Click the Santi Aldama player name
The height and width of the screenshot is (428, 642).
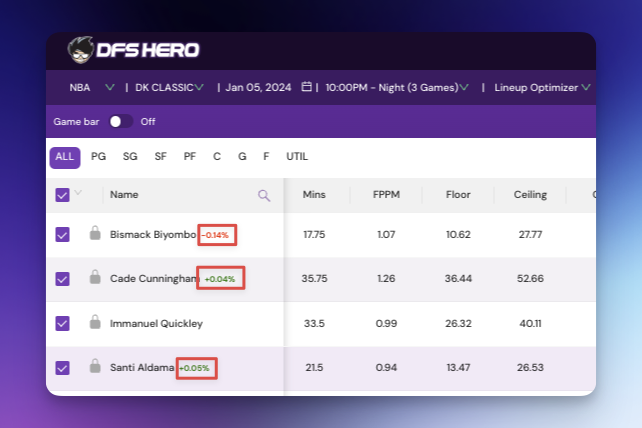[142, 367]
